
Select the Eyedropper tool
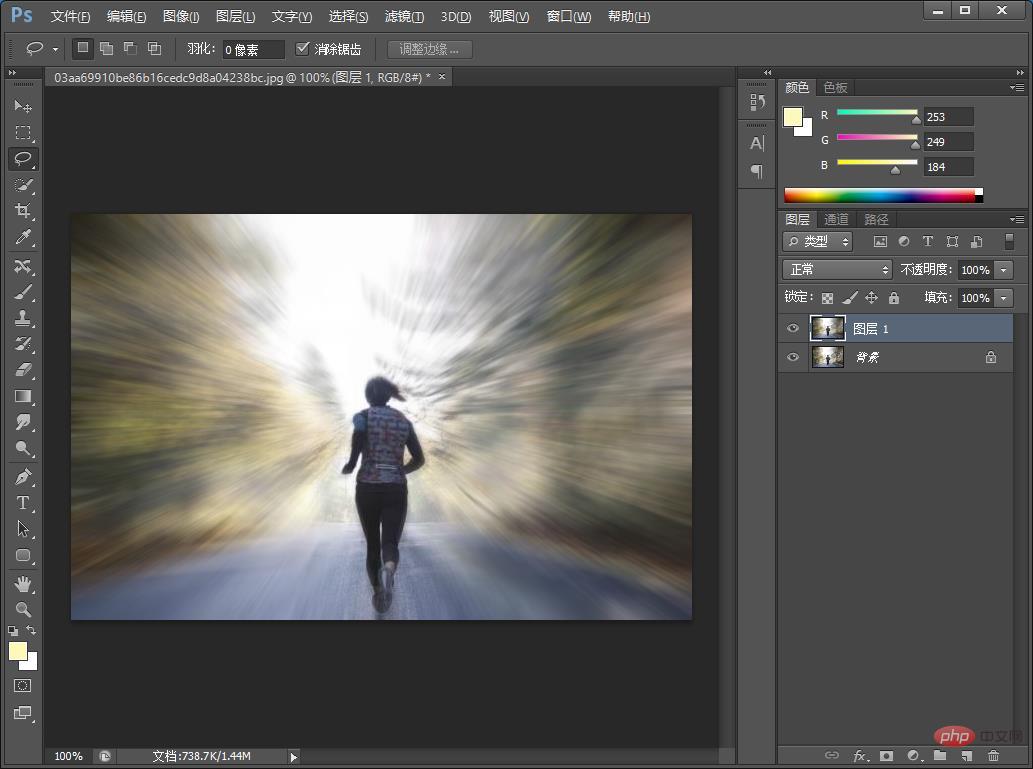23,237
